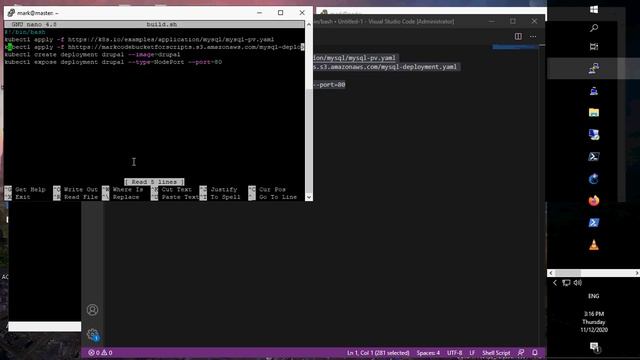
Task: Select the active PuTTY taskbar icon
Action: pyautogui.click(x=594, y=68)
